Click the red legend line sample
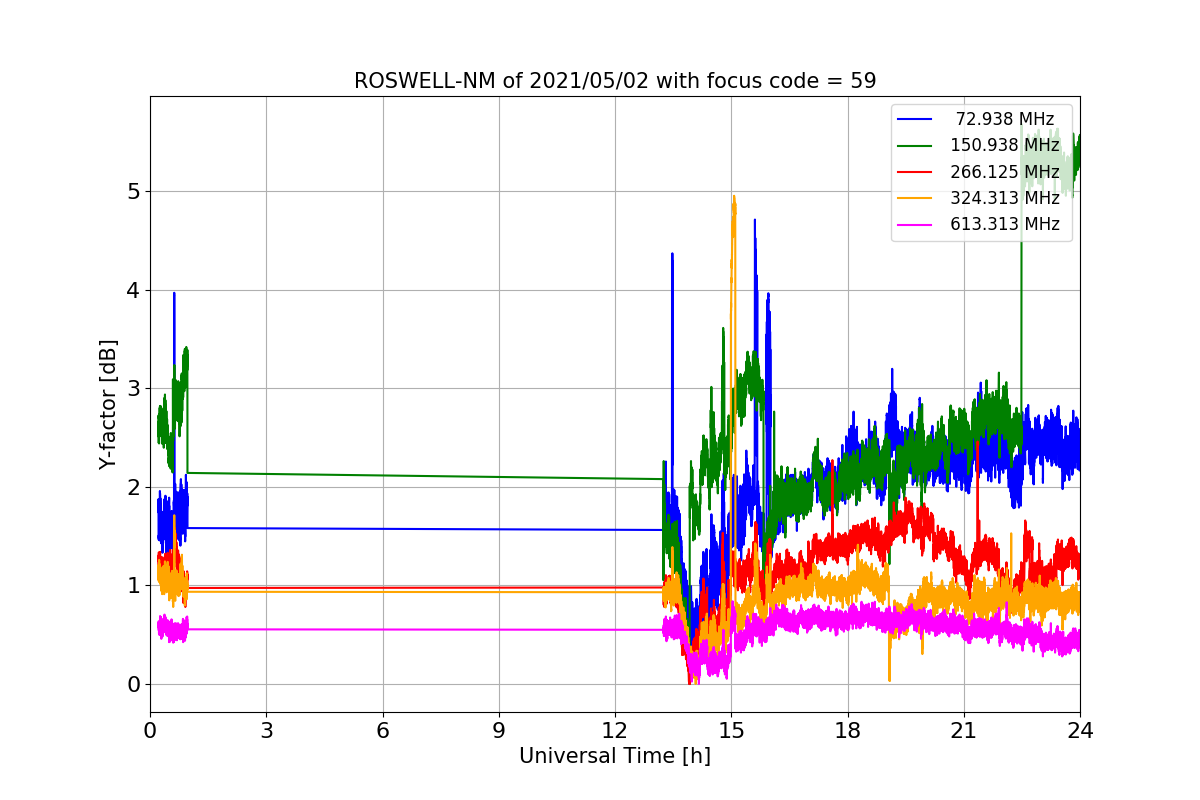 point(915,172)
